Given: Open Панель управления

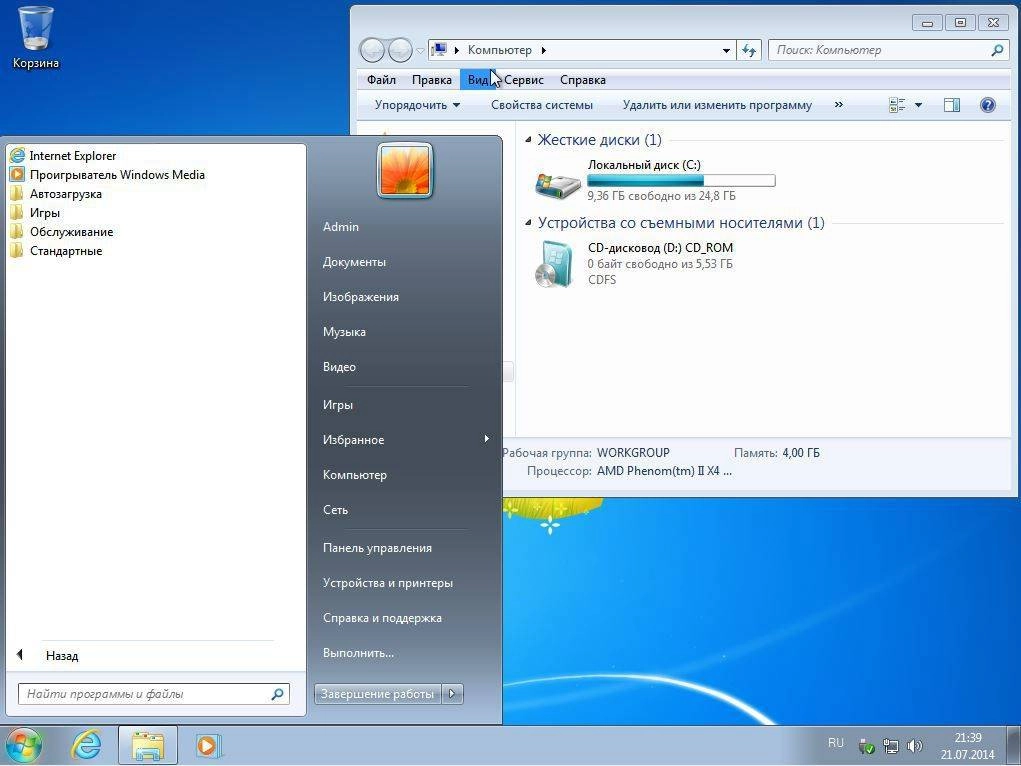Looking at the screenshot, I should [x=377, y=548].
